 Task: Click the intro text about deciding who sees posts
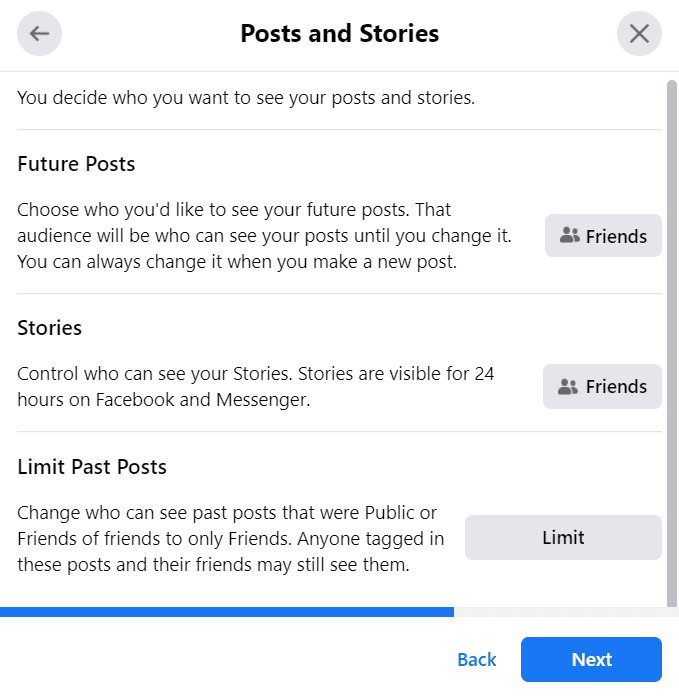coord(246,98)
